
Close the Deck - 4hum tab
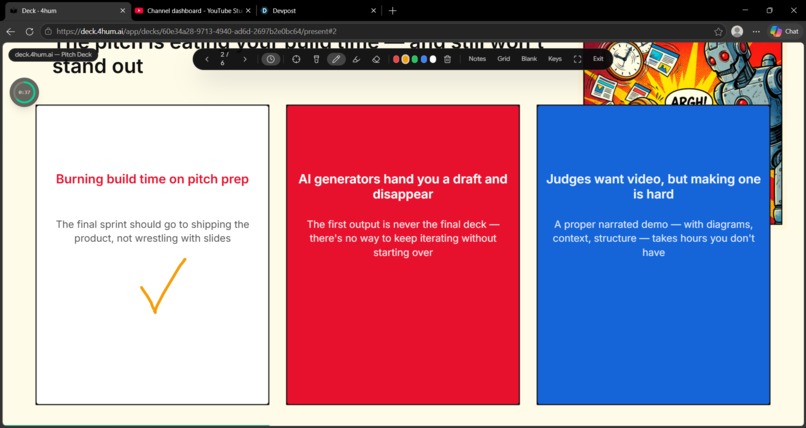pyautogui.click(x=122, y=10)
